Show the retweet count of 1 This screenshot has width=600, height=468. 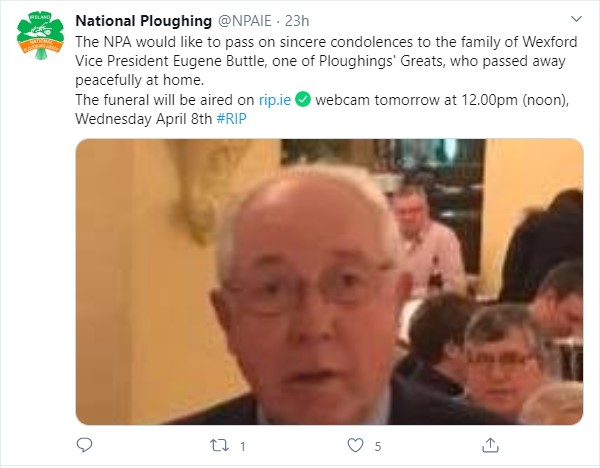[x=243, y=446]
